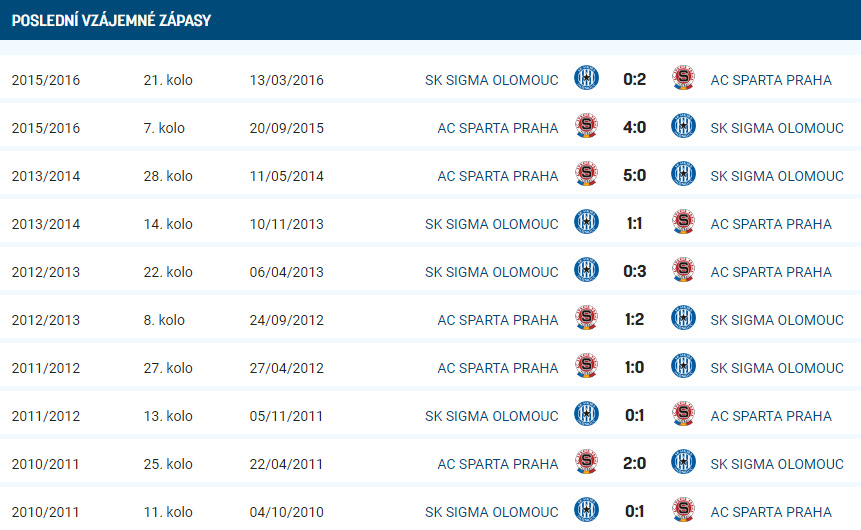
Task: Click Sigma Olomouc crest in 27/04/2012 row
Action: 683,366
